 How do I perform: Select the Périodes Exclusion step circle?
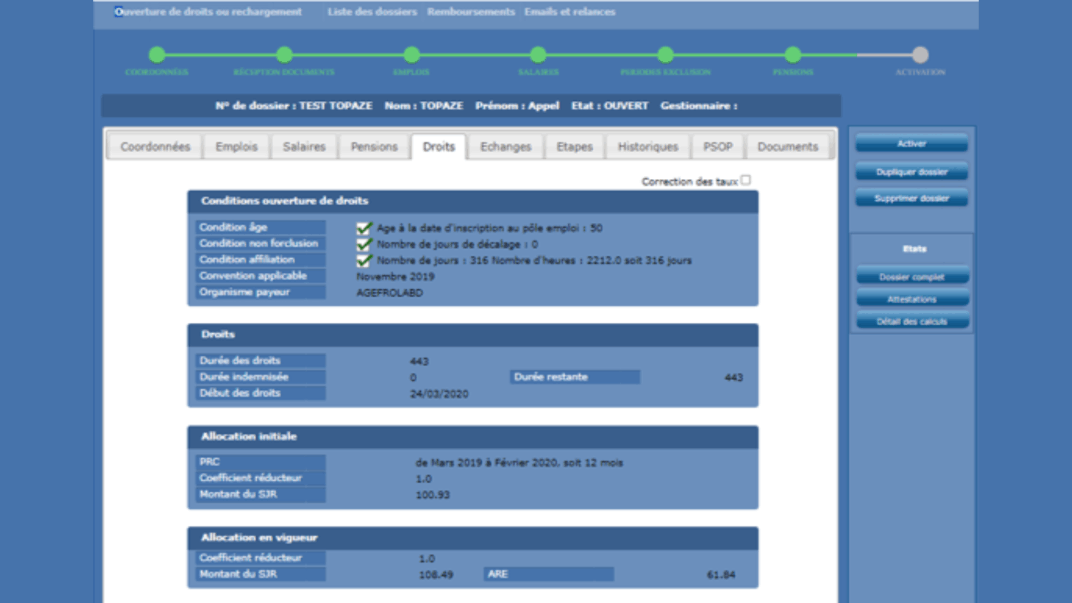pos(666,55)
